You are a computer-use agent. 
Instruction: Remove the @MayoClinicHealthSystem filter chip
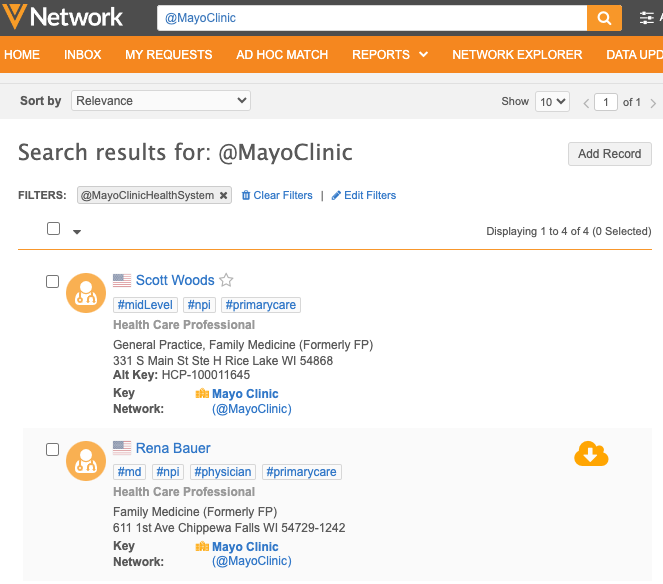[x=223, y=196]
